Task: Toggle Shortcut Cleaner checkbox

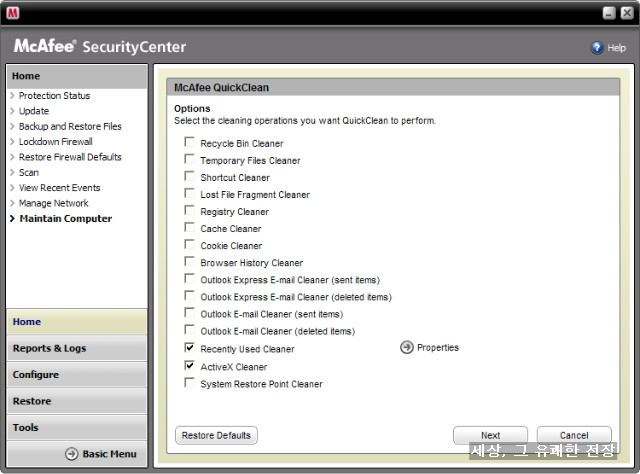Action: point(189,176)
